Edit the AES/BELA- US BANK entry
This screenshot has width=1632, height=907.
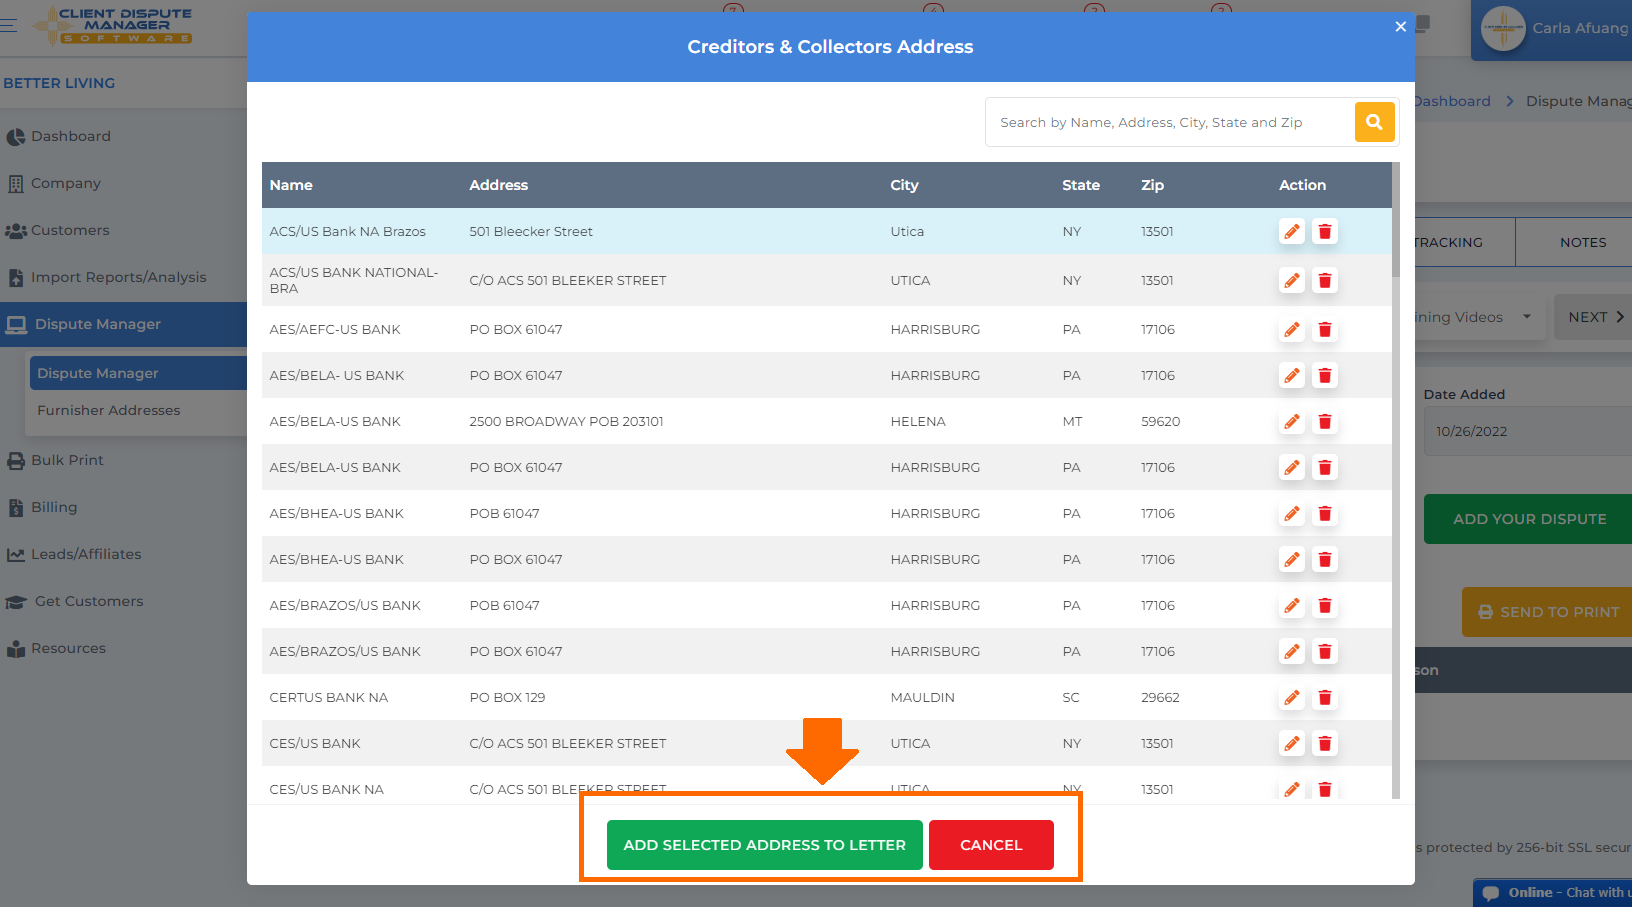(1292, 375)
